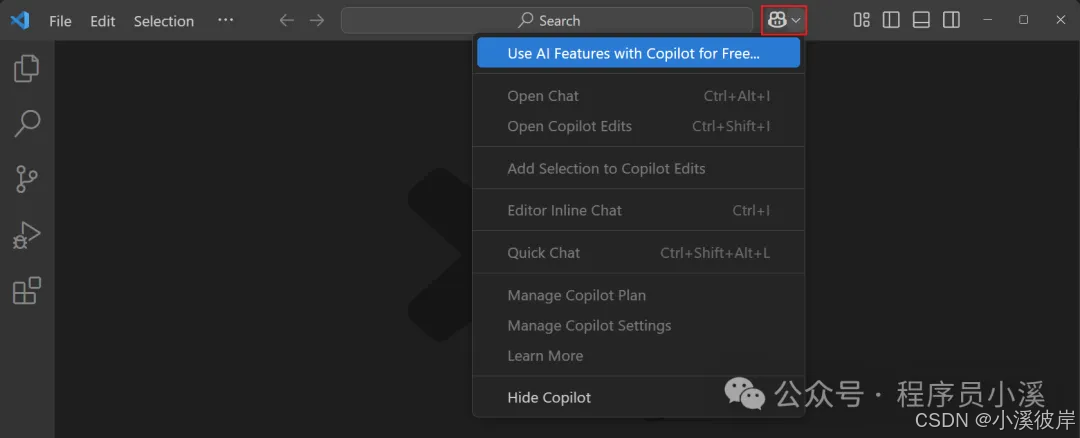
Task: Go forward with the right arrow
Action: (x=317, y=21)
